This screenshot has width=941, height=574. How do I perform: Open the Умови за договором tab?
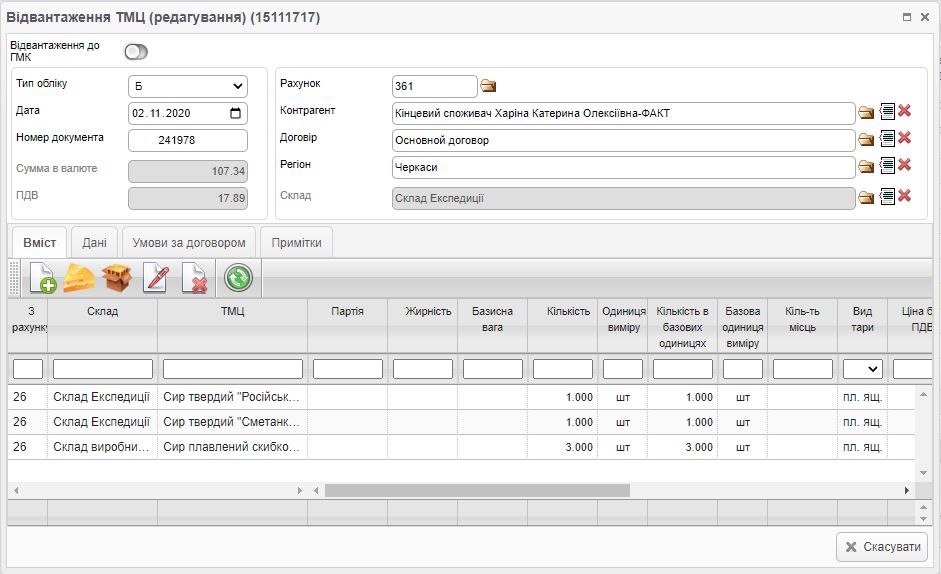coord(189,243)
